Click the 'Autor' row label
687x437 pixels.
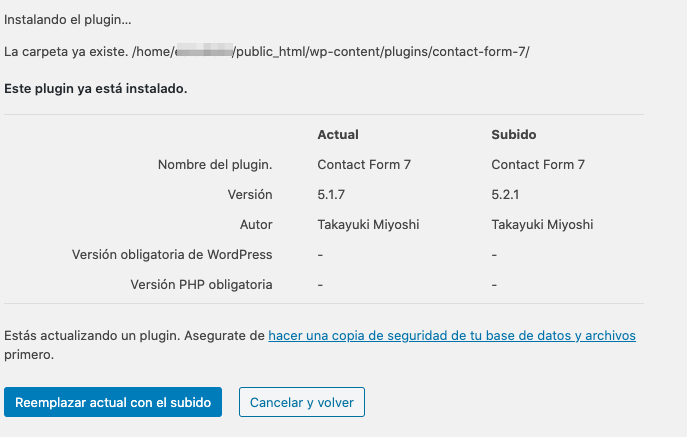pyautogui.click(x=256, y=225)
